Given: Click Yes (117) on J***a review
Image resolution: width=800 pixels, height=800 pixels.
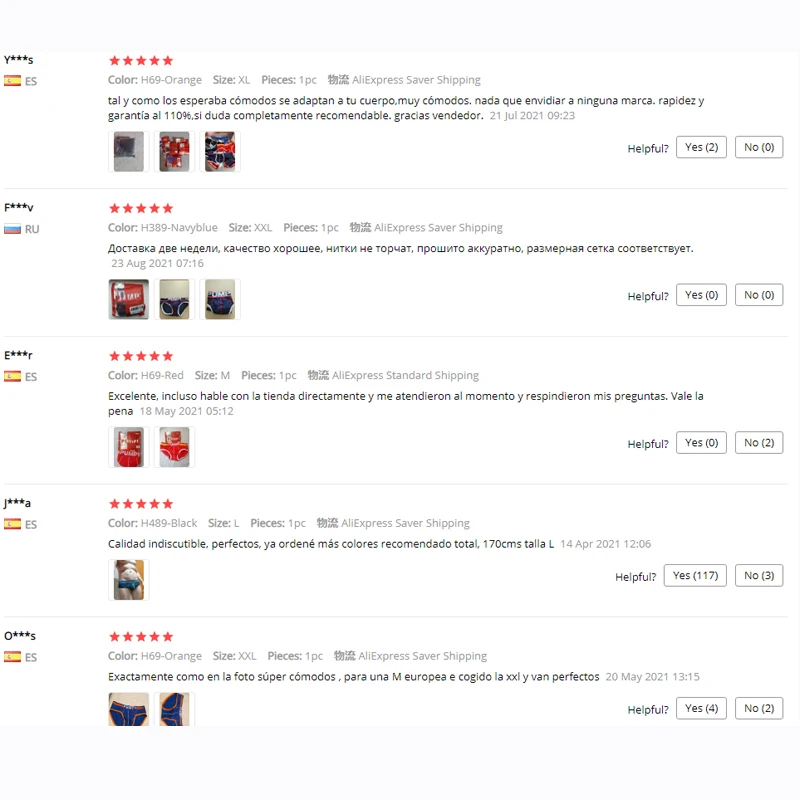Looking at the screenshot, I should (x=695, y=576).
